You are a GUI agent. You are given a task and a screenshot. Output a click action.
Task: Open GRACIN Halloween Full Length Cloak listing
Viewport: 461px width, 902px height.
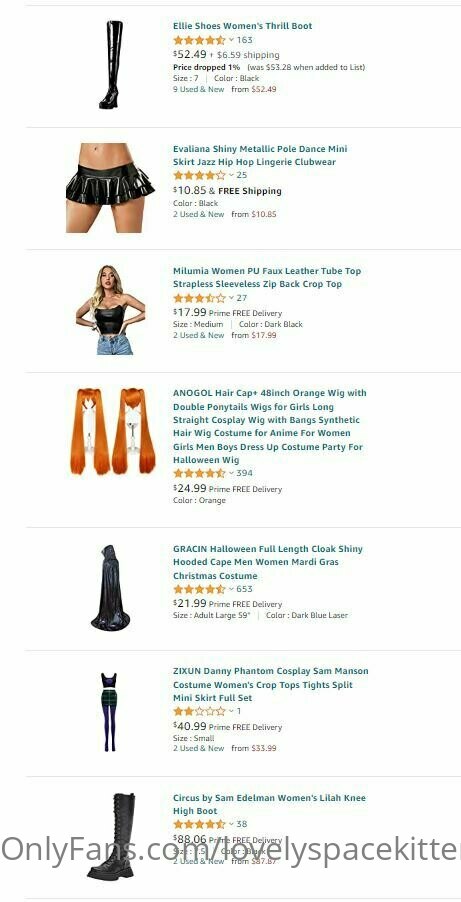[268, 562]
